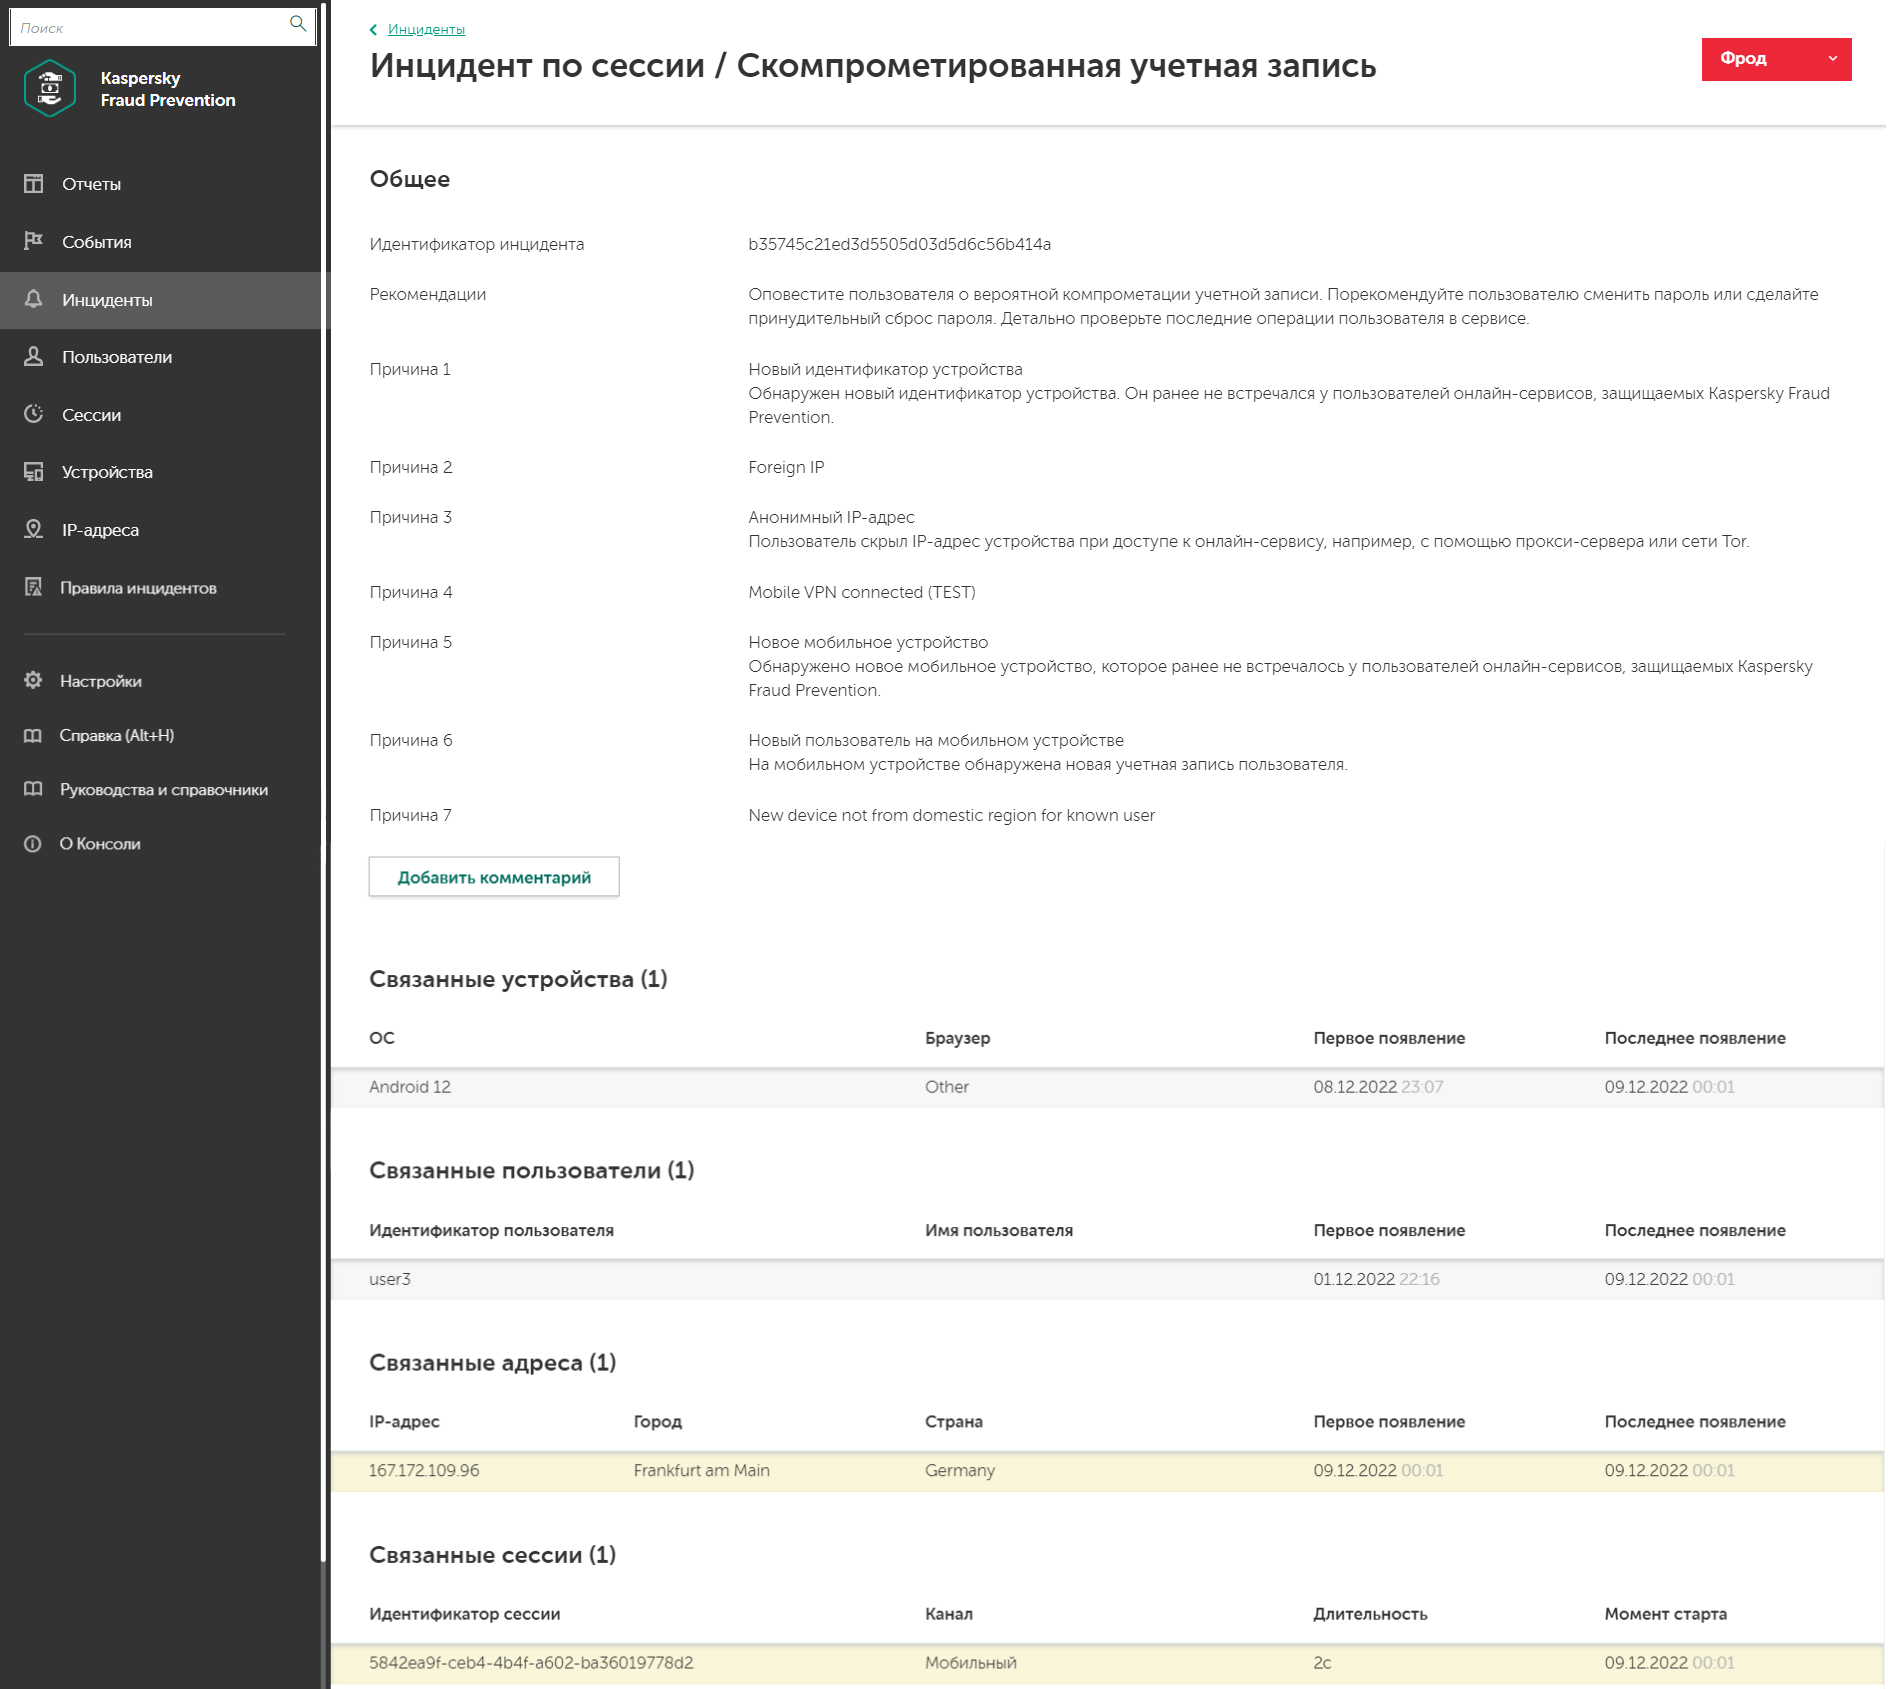This screenshot has width=1888, height=1689.
Task: Open Руководства и справочники menu item
Action: point(163,790)
